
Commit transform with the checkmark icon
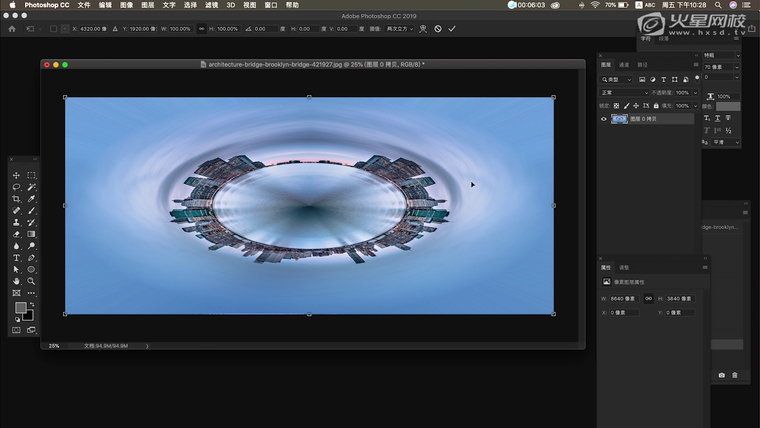tap(452, 29)
